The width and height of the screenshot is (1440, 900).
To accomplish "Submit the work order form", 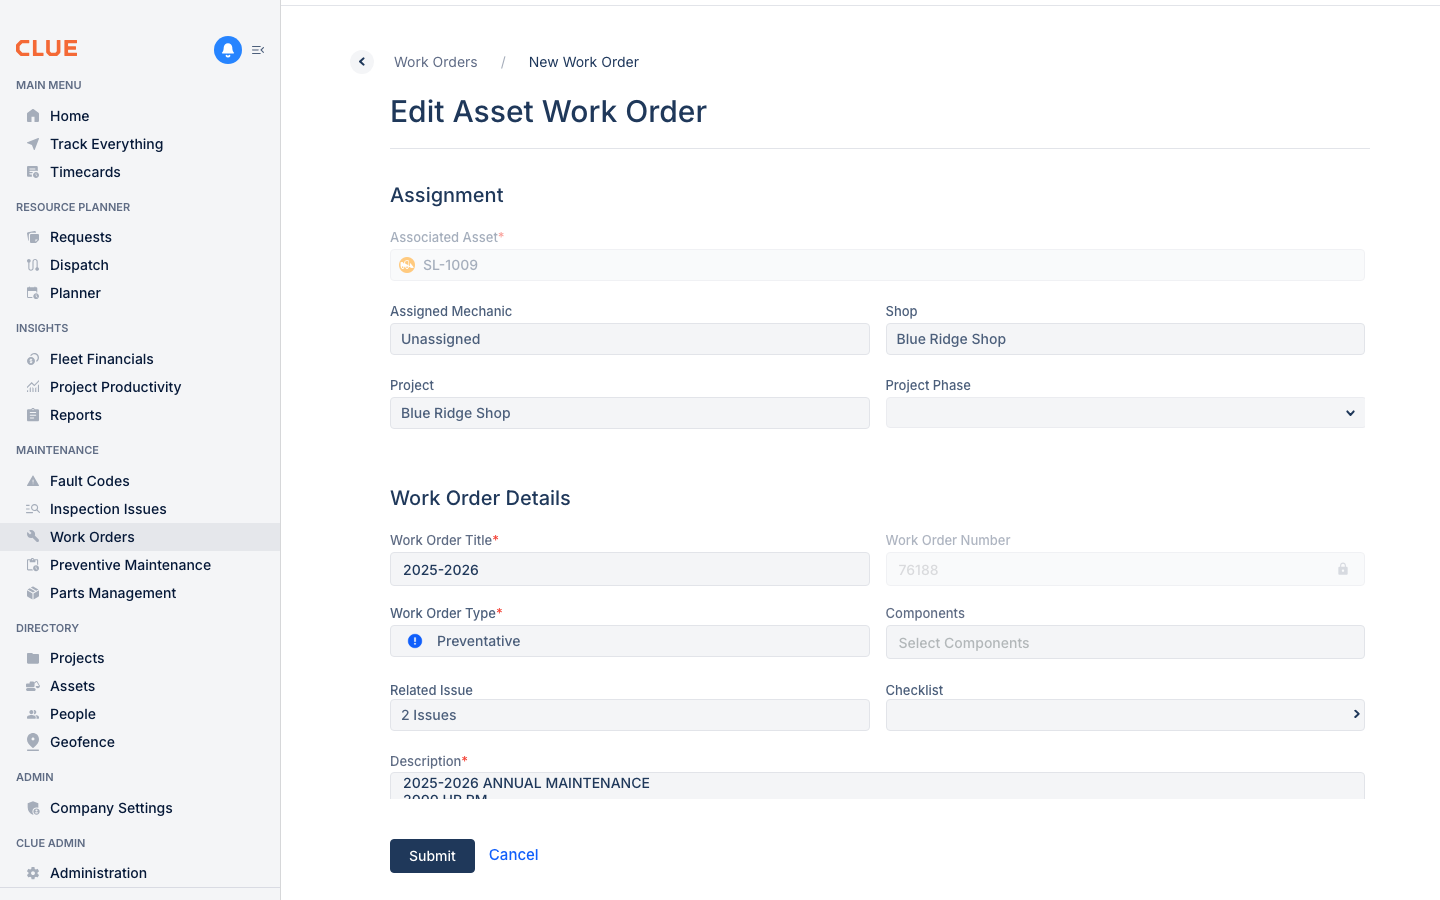I will [x=432, y=856].
